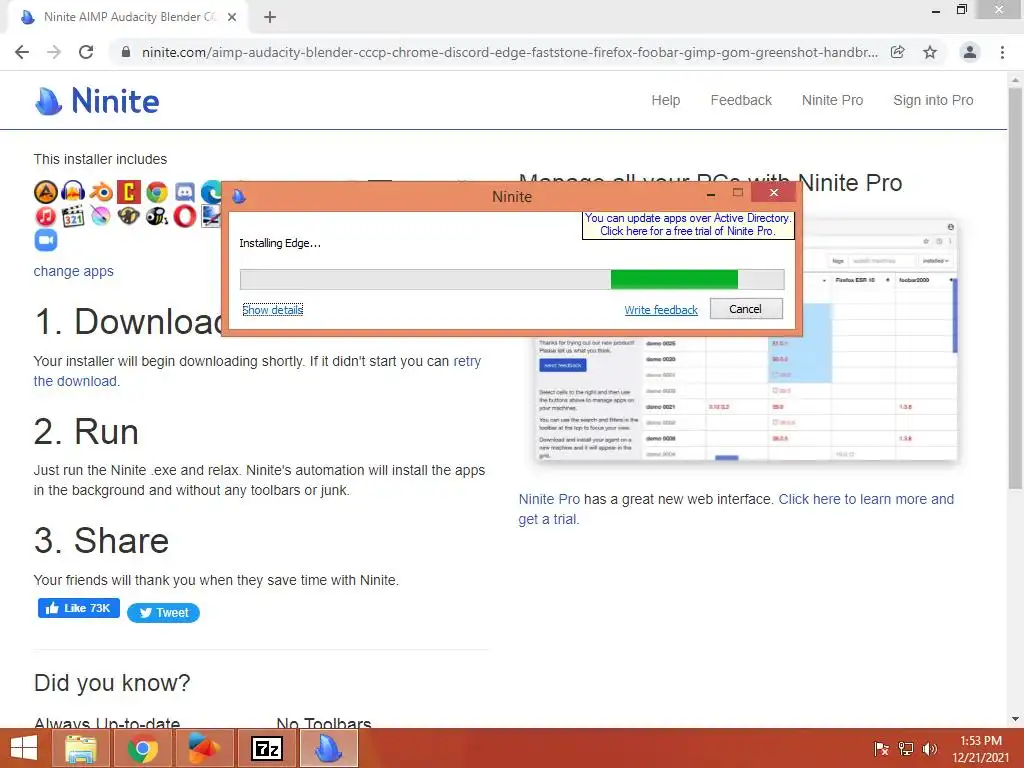
Task: Click the K-Lite 321 clapperboard icon
Action: [x=73, y=216]
